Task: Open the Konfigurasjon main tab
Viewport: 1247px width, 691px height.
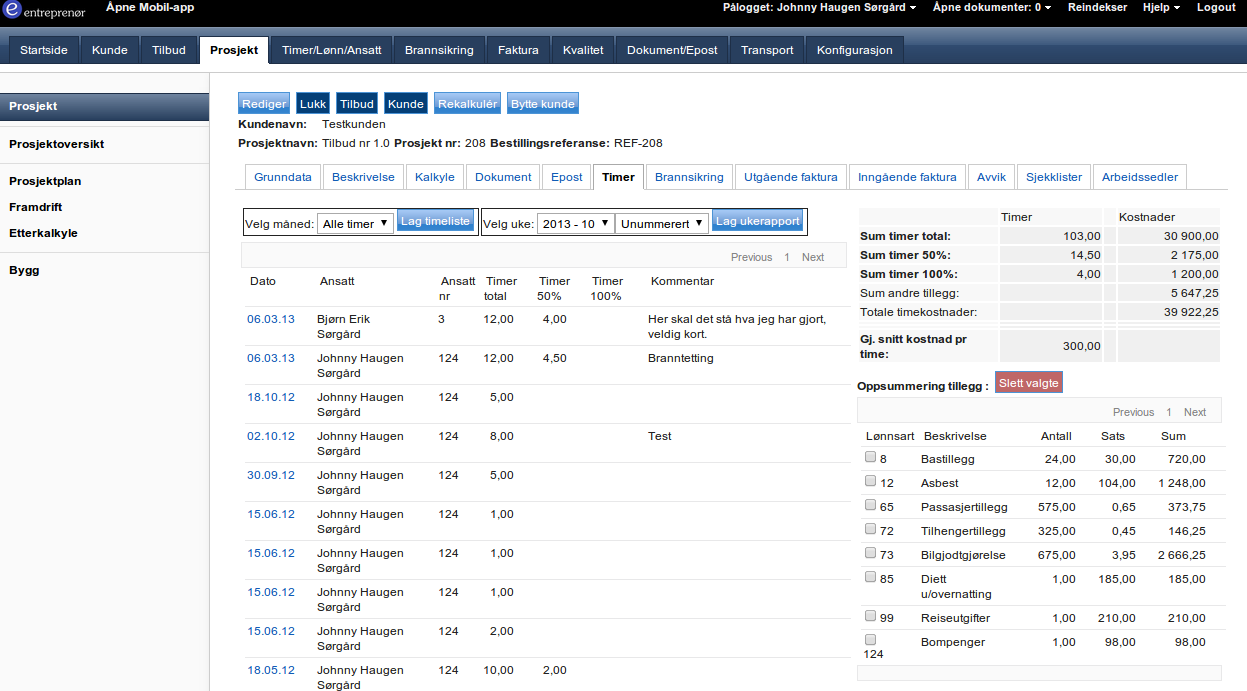Action: pos(855,50)
